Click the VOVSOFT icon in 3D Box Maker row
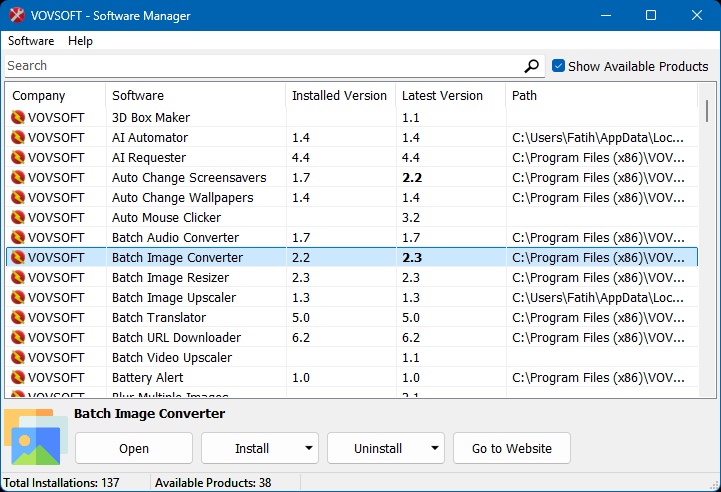Image resolution: width=721 pixels, height=492 pixels. coord(18,117)
